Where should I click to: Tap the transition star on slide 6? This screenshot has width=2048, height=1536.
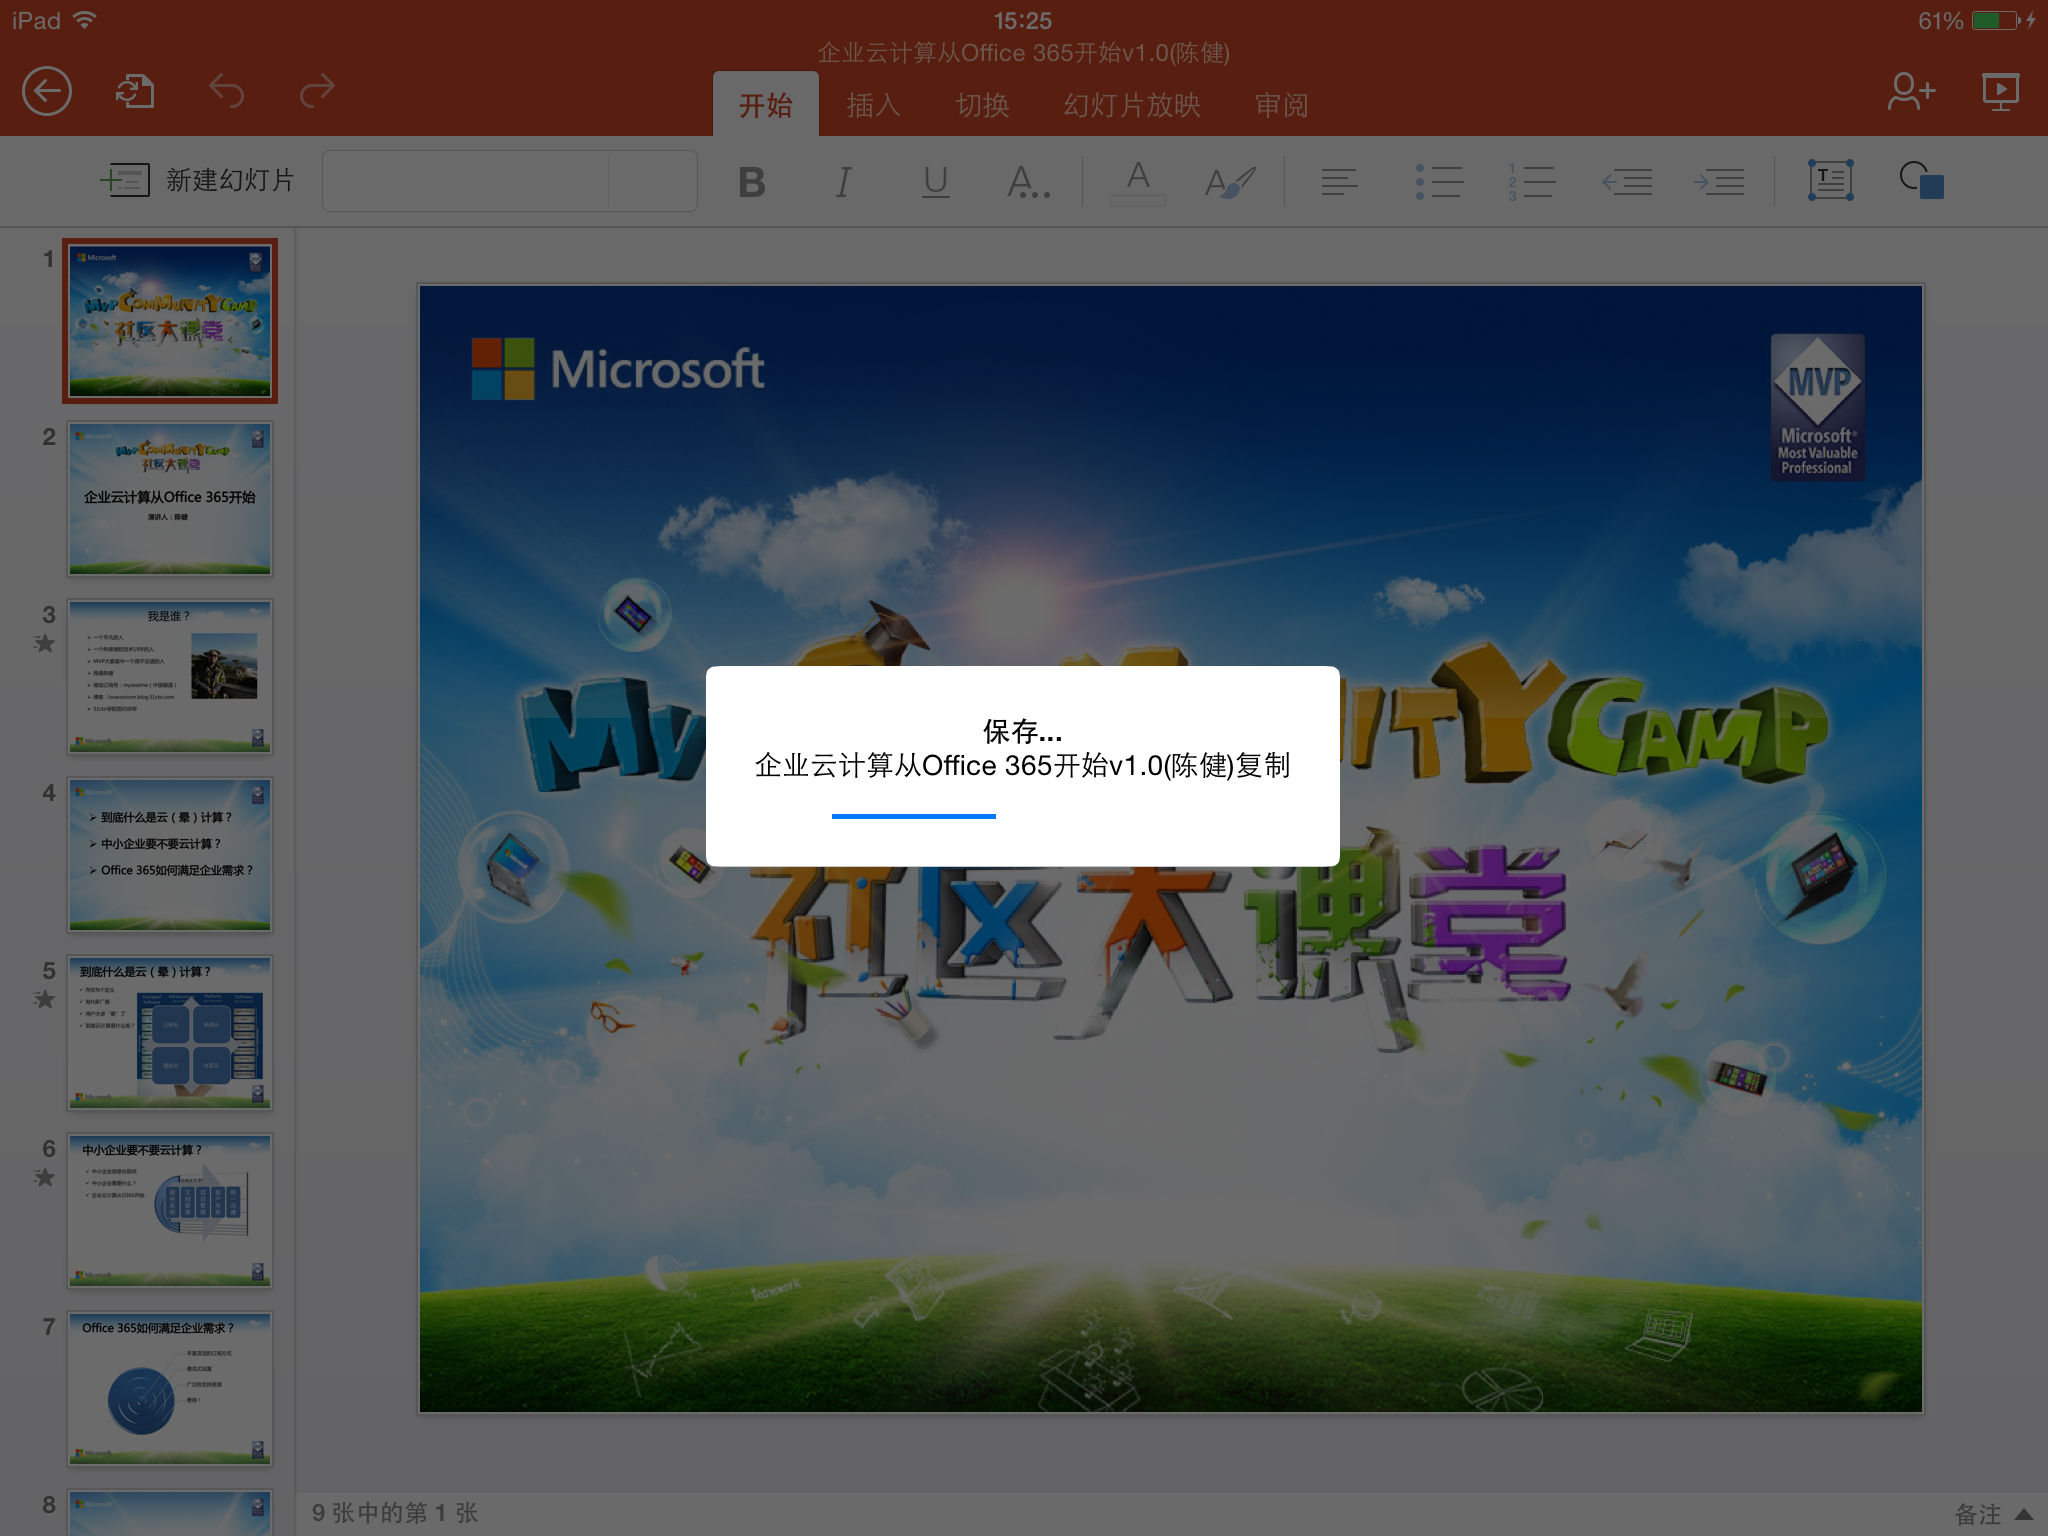(45, 1177)
